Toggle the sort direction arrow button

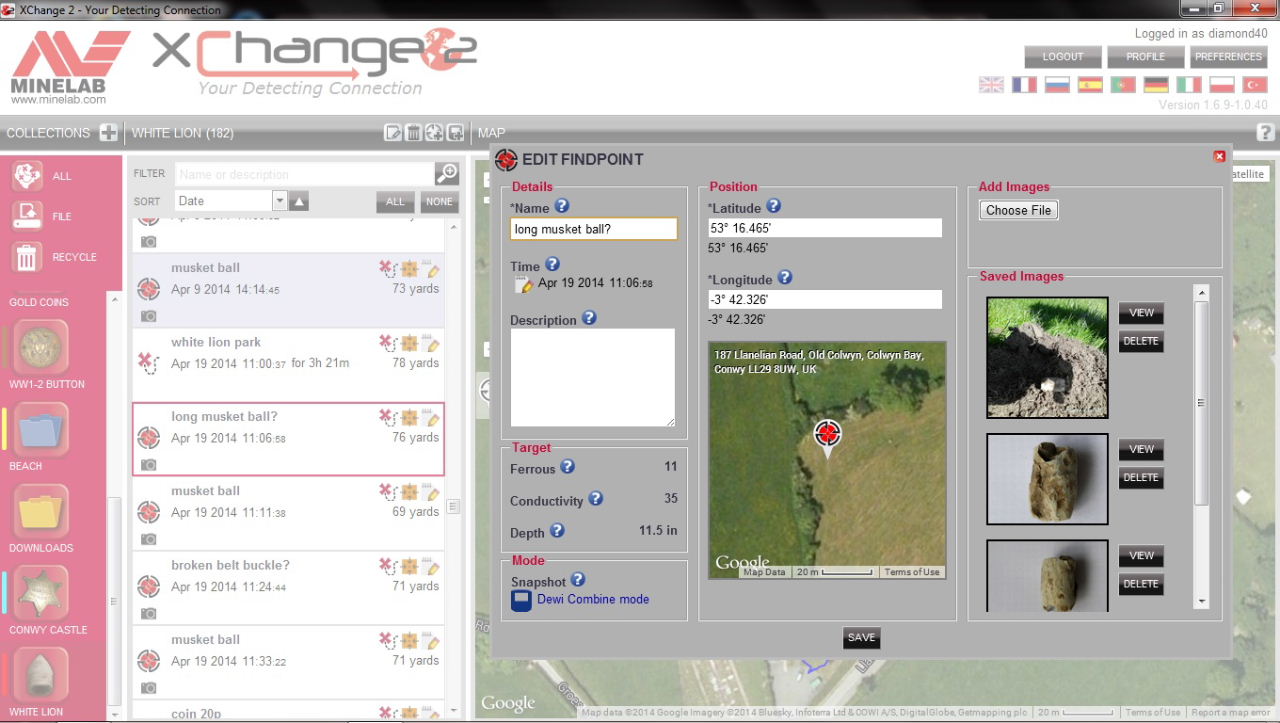pos(300,201)
